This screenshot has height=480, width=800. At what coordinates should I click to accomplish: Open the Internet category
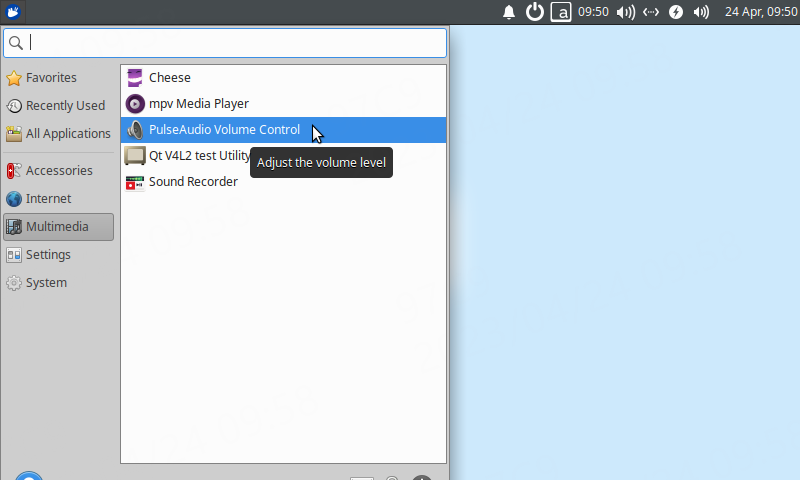(58, 198)
